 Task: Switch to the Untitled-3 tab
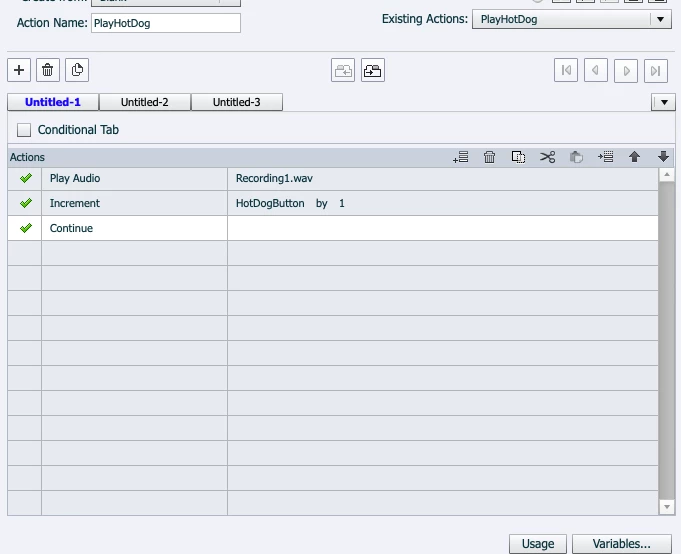pos(237,102)
